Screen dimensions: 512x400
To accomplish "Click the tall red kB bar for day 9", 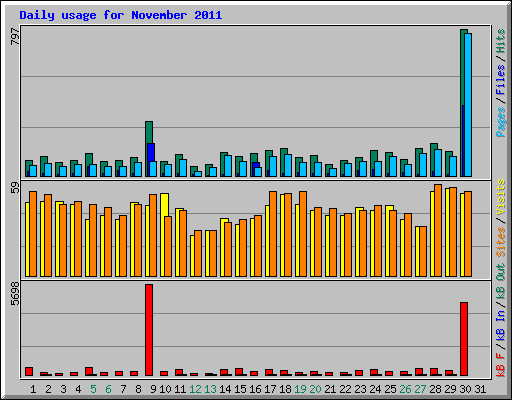I will click(149, 330).
